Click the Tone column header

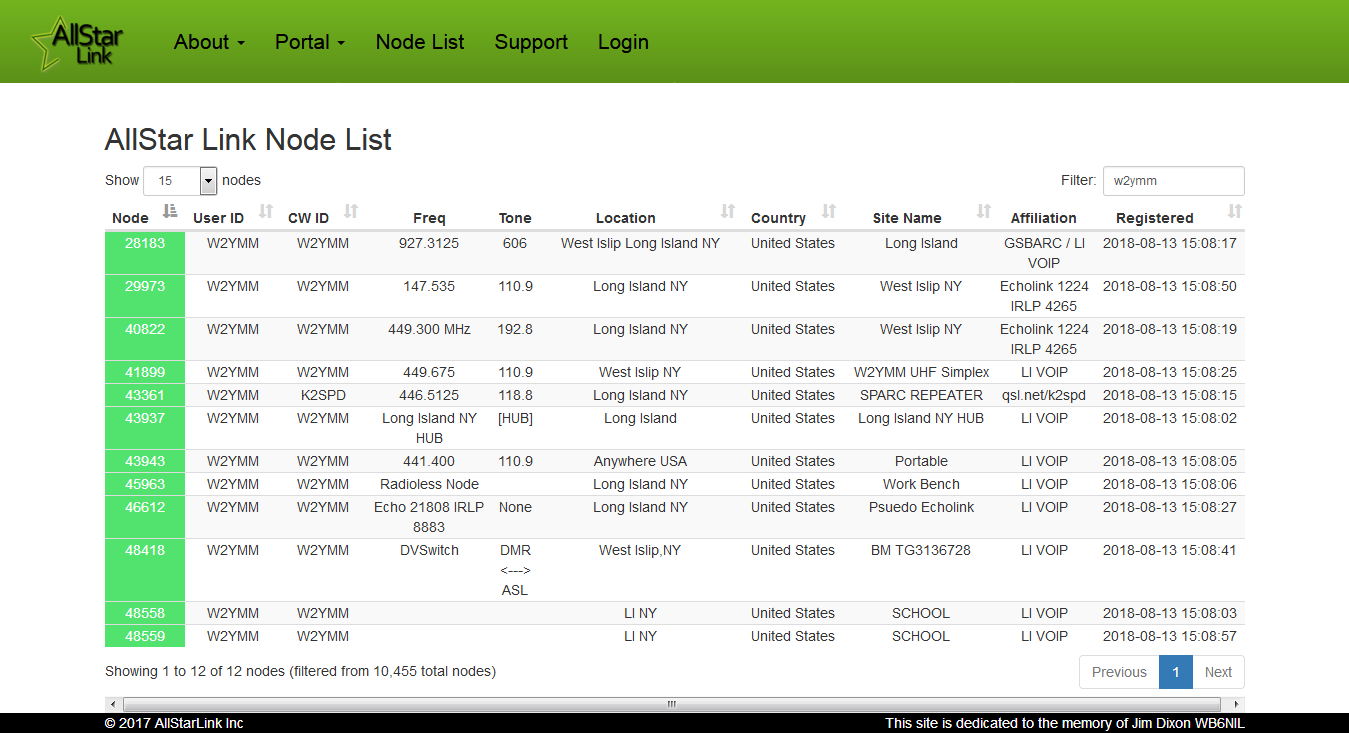pyautogui.click(x=515, y=218)
